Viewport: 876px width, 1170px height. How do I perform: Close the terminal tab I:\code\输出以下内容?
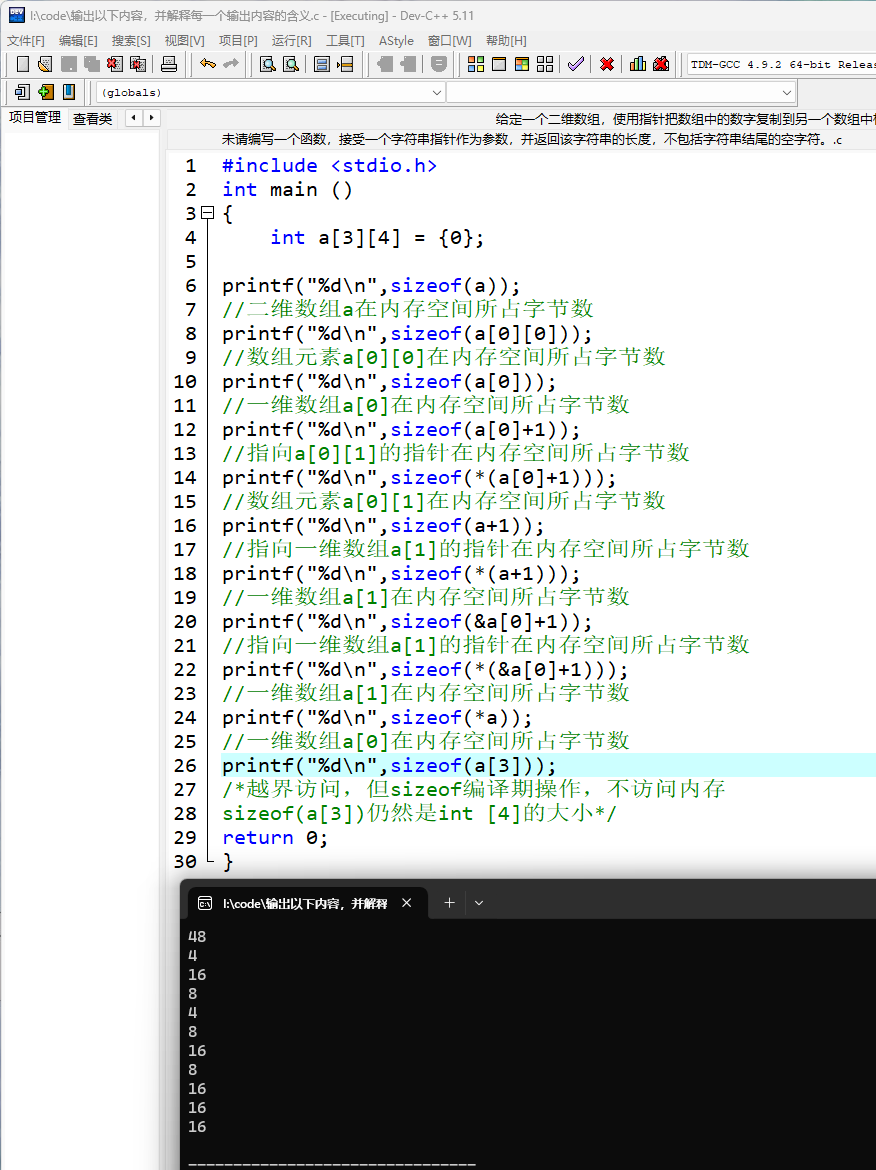[x=407, y=903]
